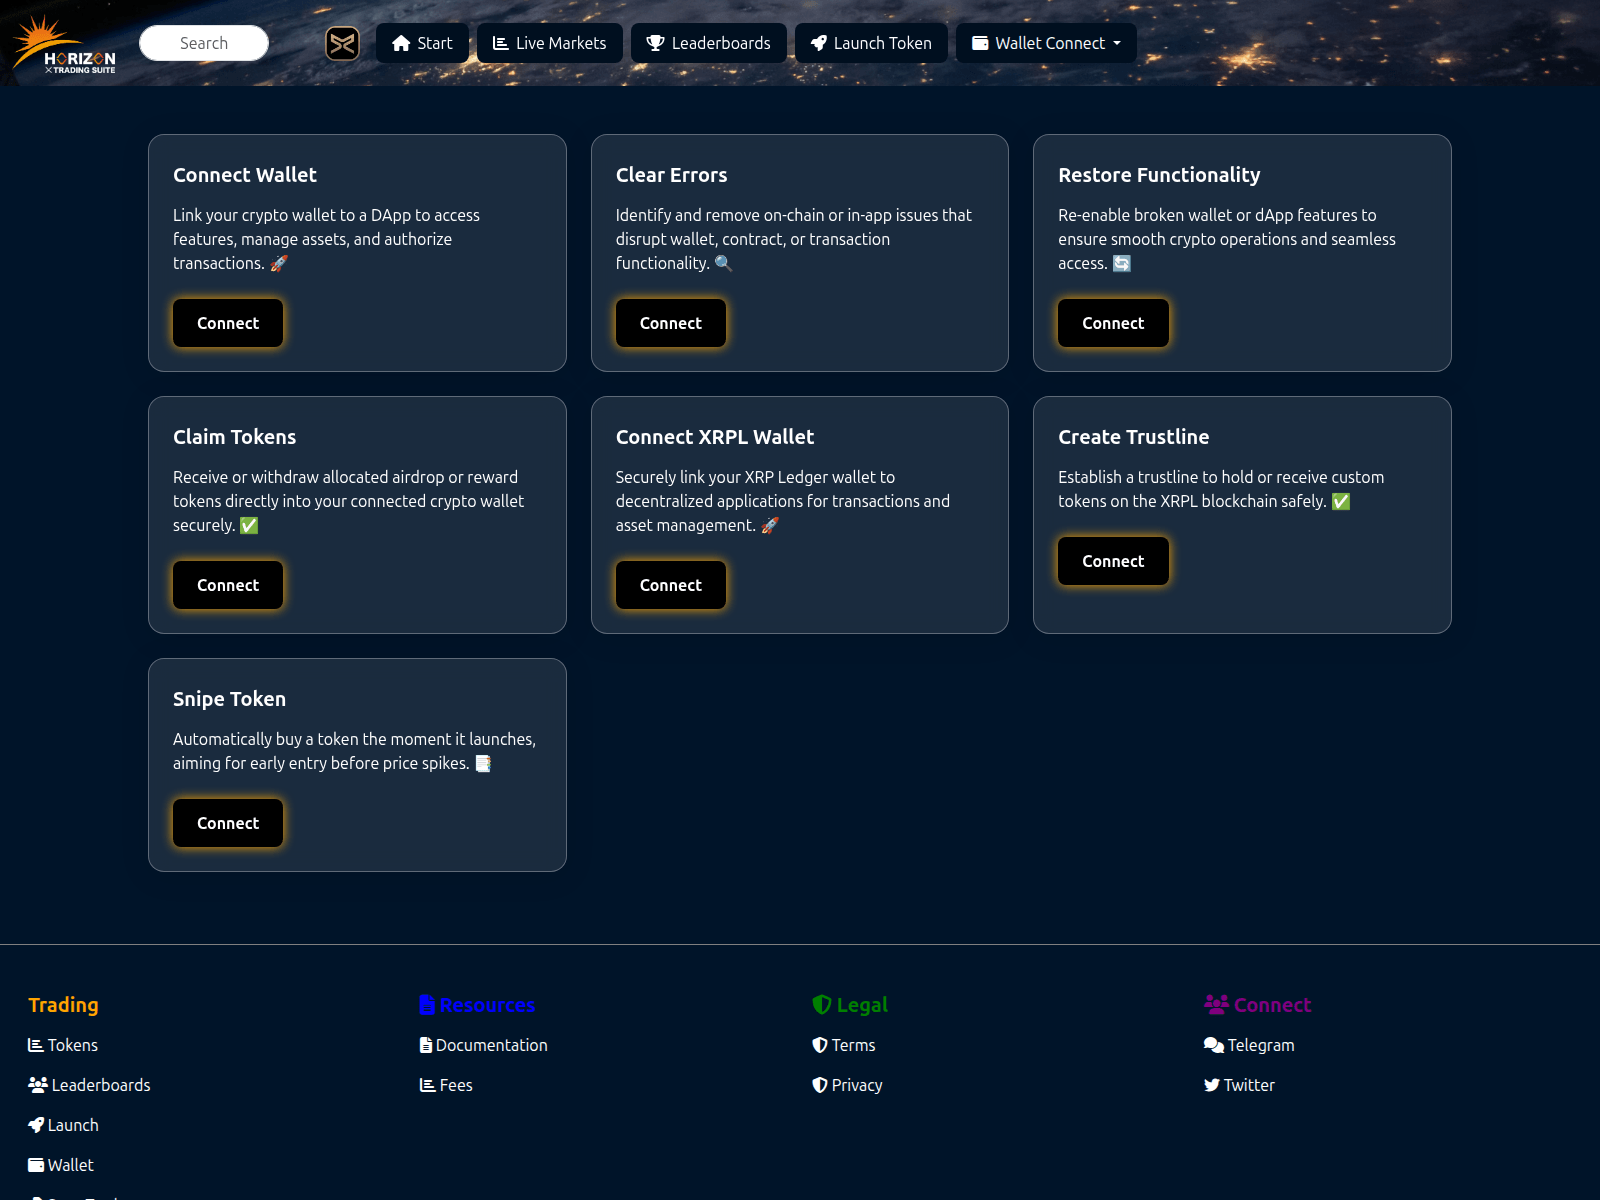The height and width of the screenshot is (1200, 1600).
Task: Click Connect in the Connect Wallet card
Action: (228, 323)
